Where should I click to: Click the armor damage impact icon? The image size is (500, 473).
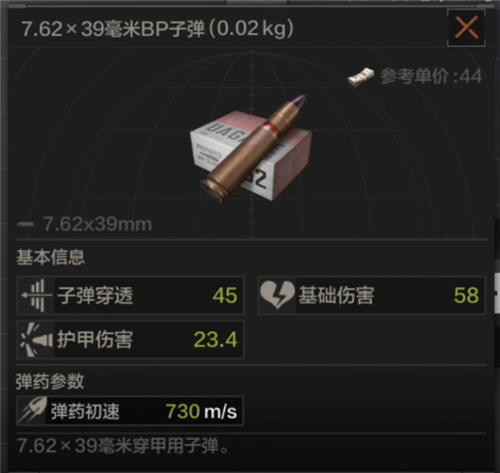[36, 340]
